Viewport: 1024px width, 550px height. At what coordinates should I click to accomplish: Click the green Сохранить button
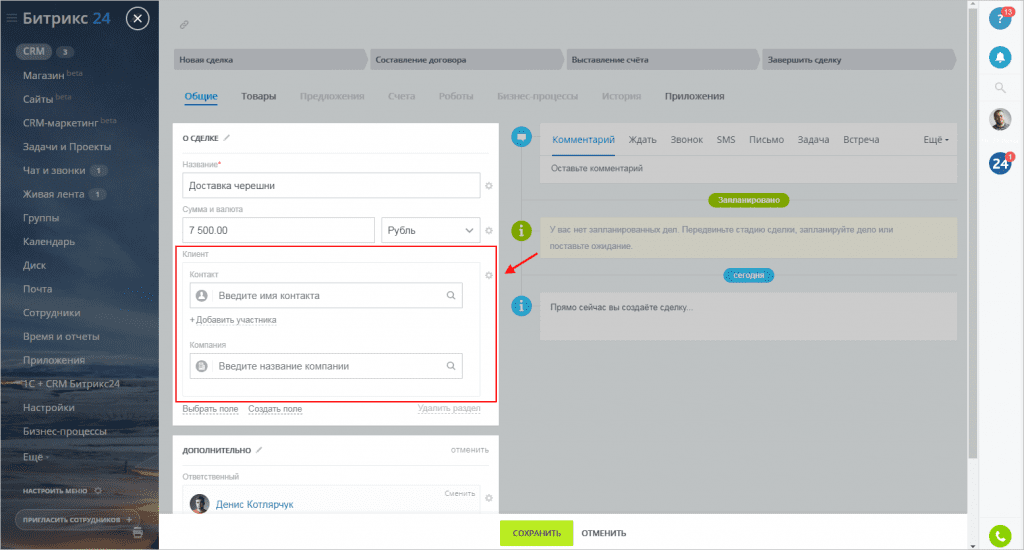[x=536, y=533]
